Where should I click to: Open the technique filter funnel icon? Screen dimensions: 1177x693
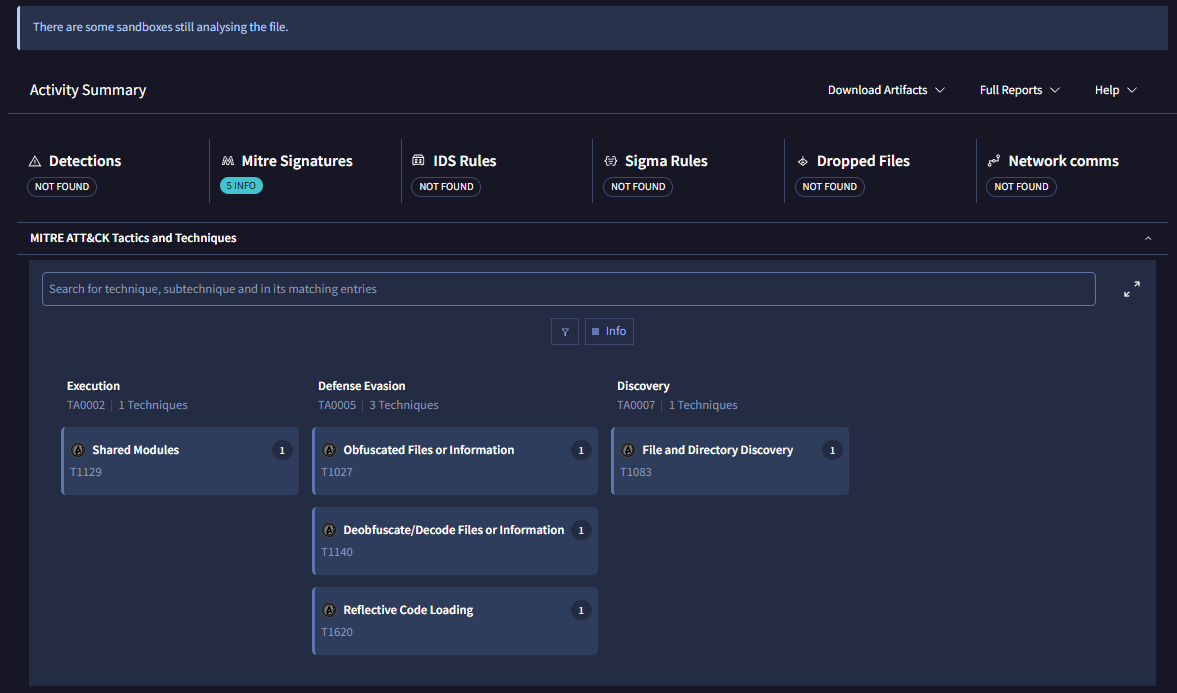point(565,332)
